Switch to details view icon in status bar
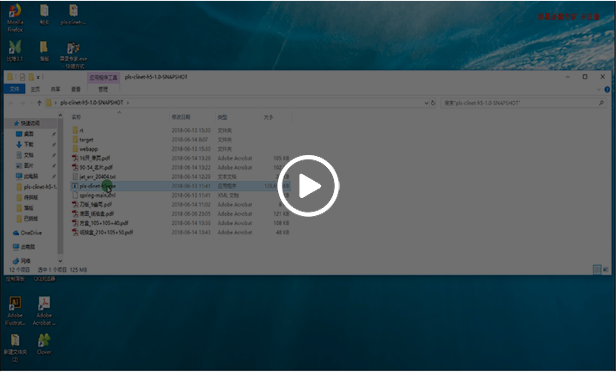Screen dimensions: 616x372 [597, 269]
